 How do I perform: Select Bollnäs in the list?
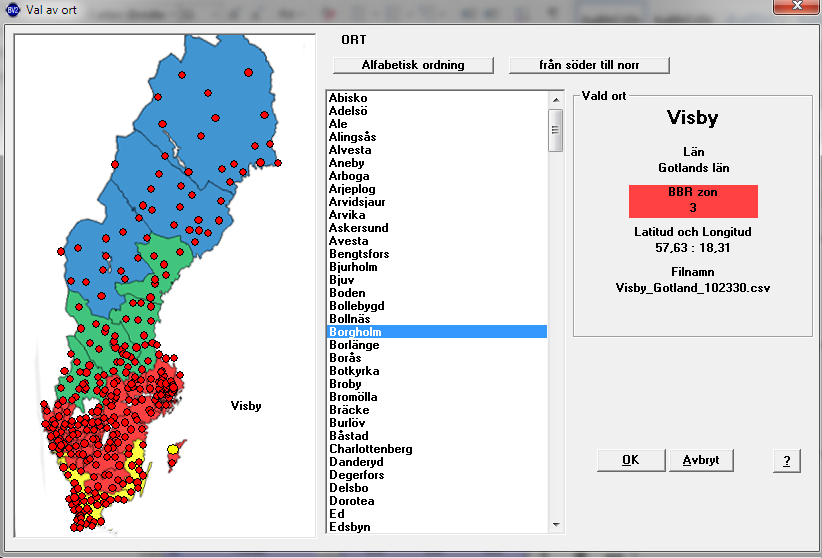pyautogui.click(x=437, y=319)
